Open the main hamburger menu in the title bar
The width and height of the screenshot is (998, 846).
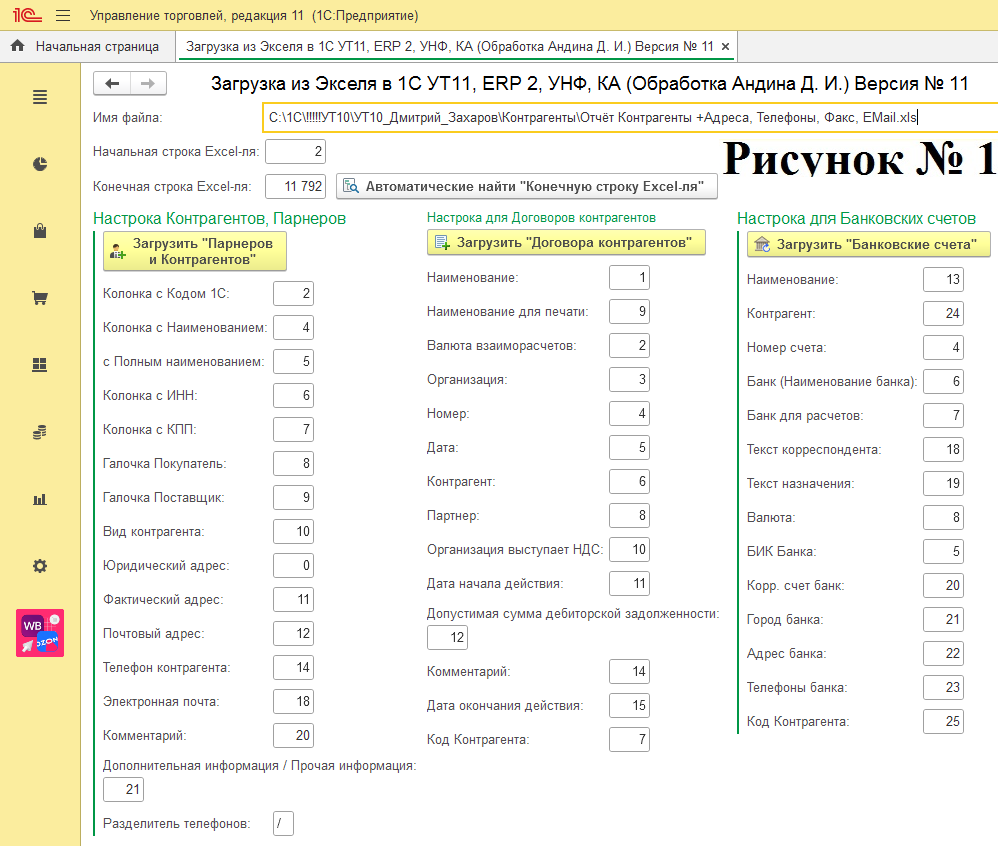point(63,15)
